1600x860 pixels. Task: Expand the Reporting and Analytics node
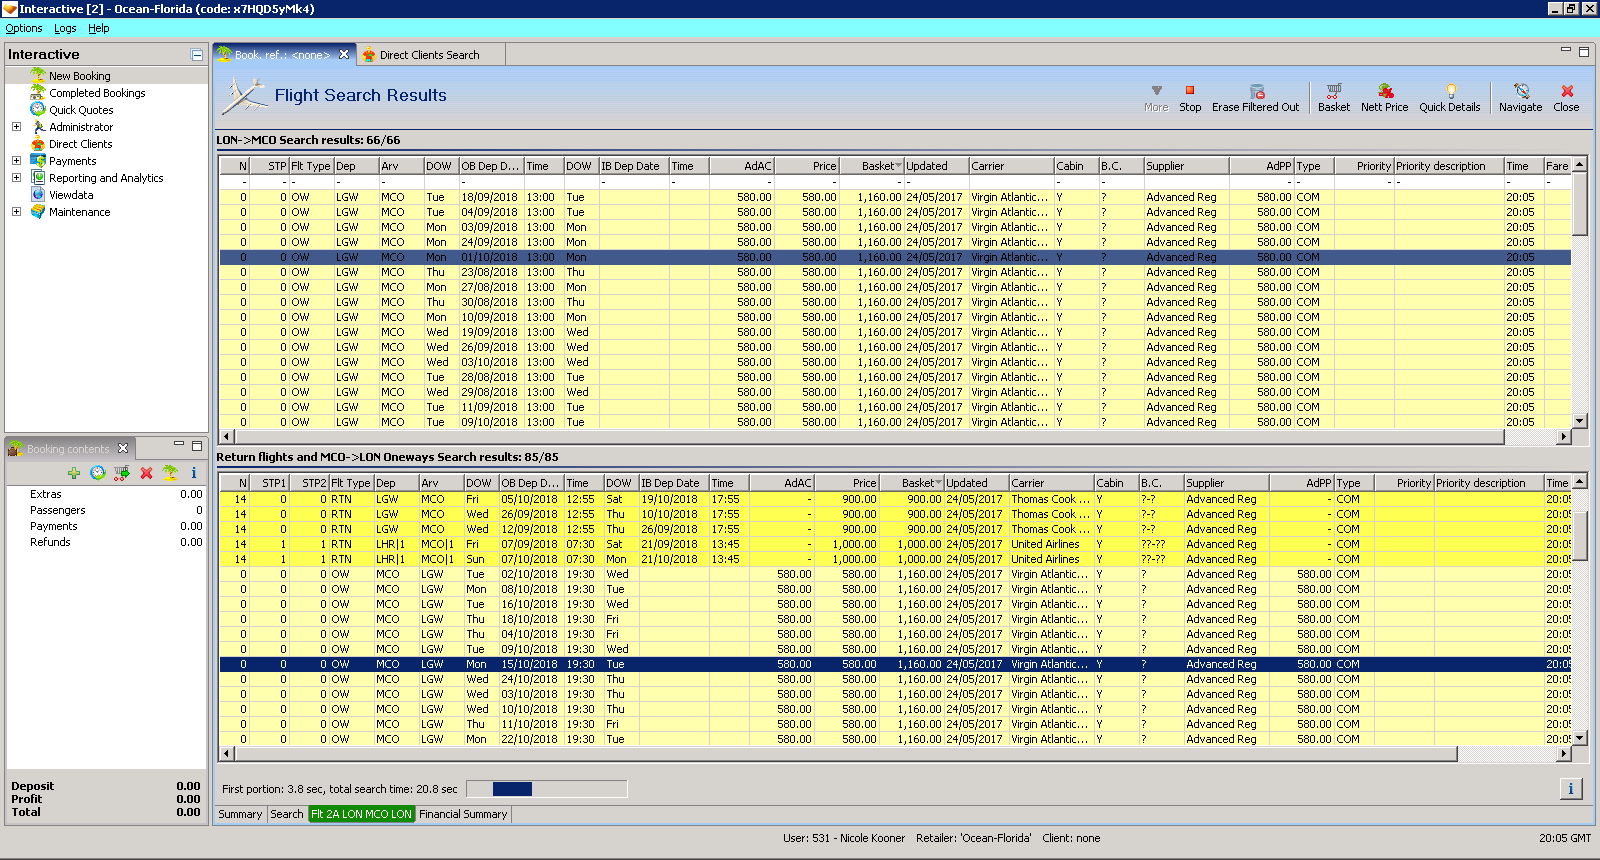16,178
